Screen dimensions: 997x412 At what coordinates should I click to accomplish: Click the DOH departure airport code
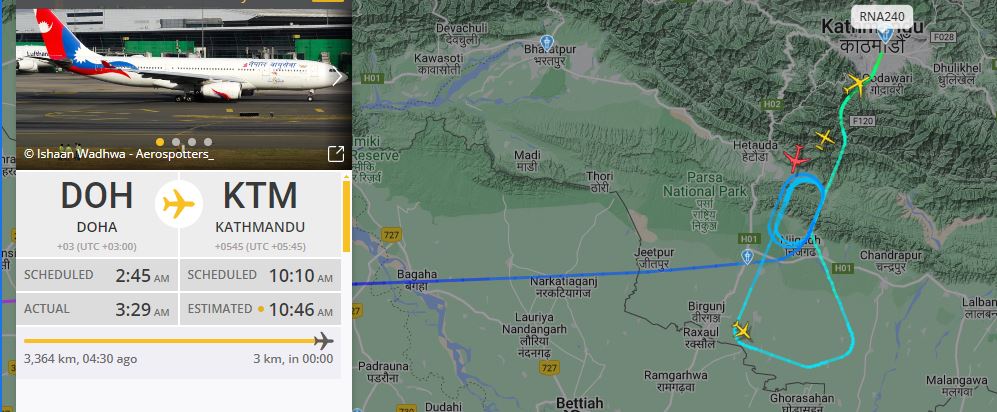(97, 196)
